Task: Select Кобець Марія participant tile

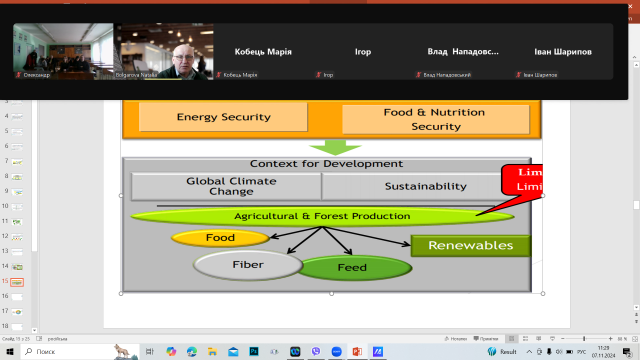Action: [263, 51]
